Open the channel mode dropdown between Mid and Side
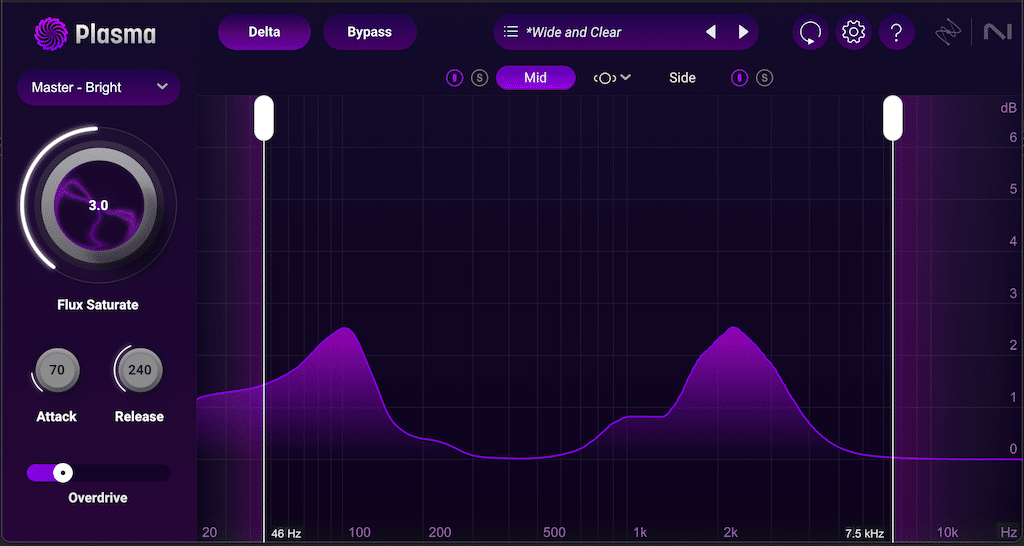1024x546 pixels. click(x=612, y=78)
